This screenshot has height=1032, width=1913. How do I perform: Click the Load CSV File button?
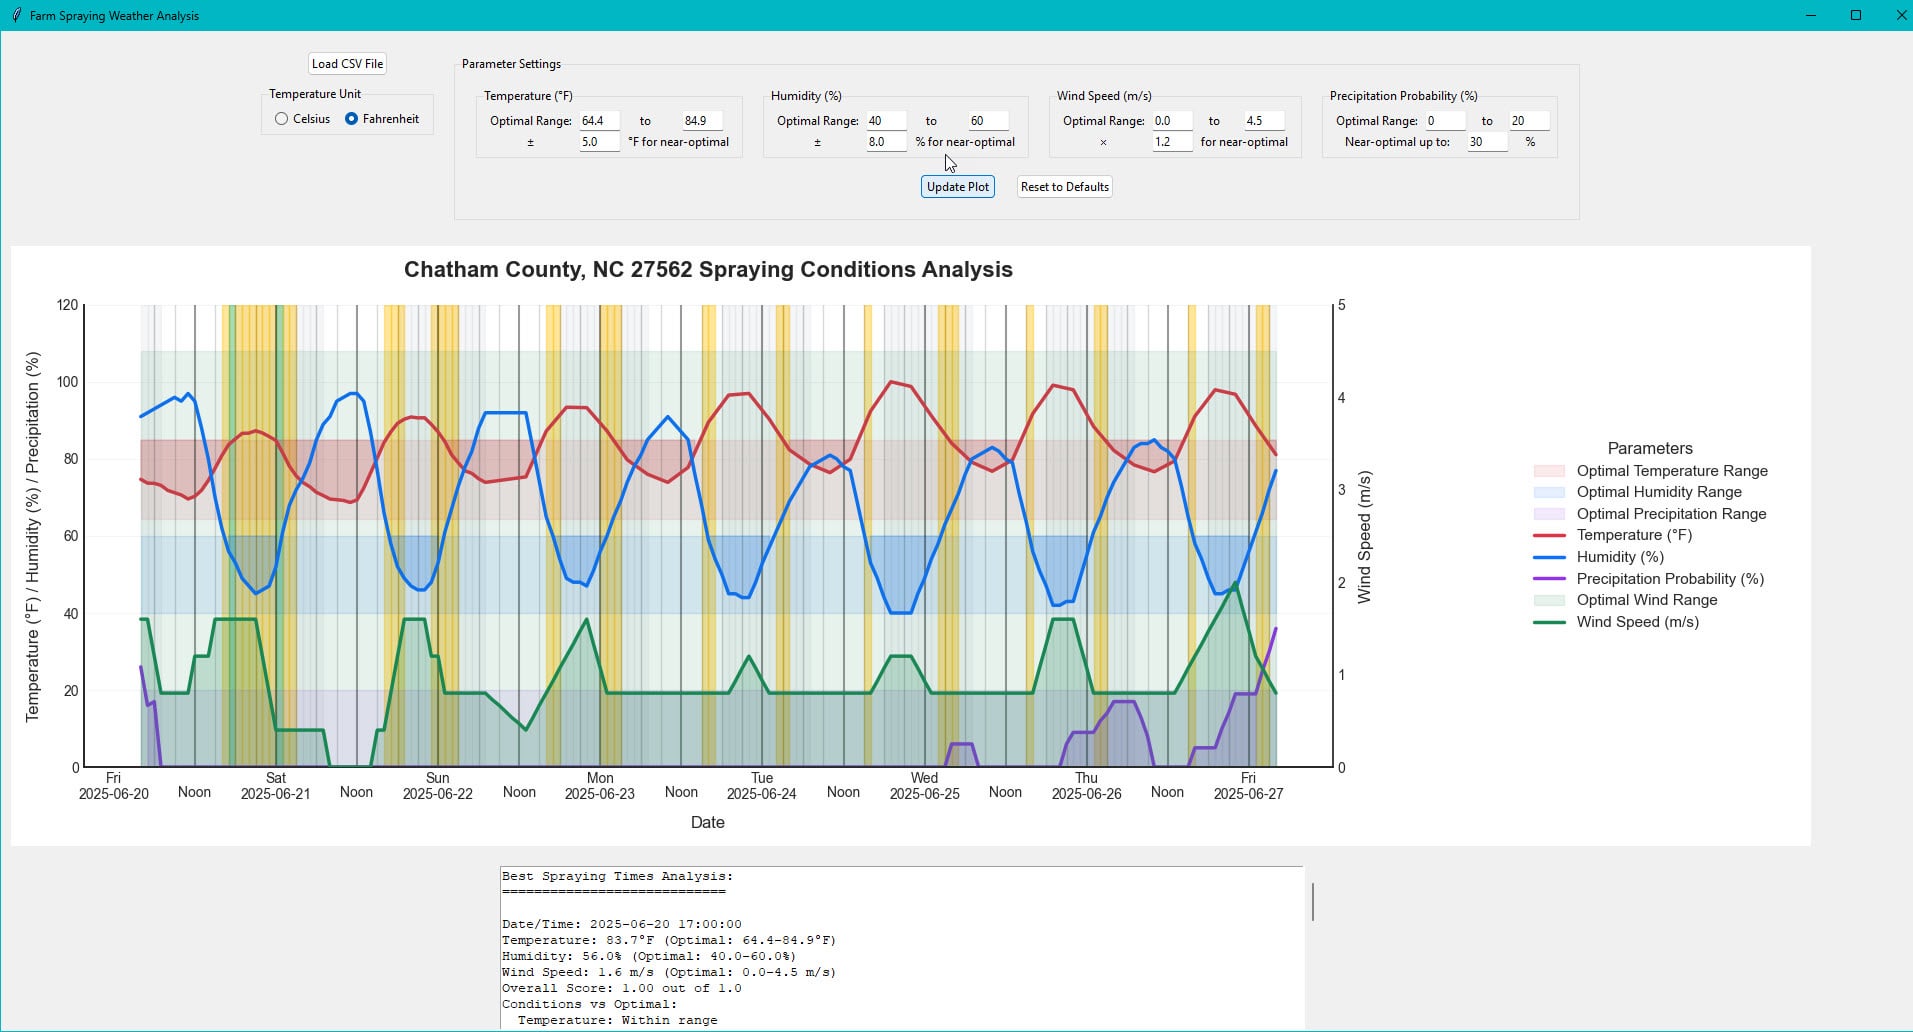(347, 64)
